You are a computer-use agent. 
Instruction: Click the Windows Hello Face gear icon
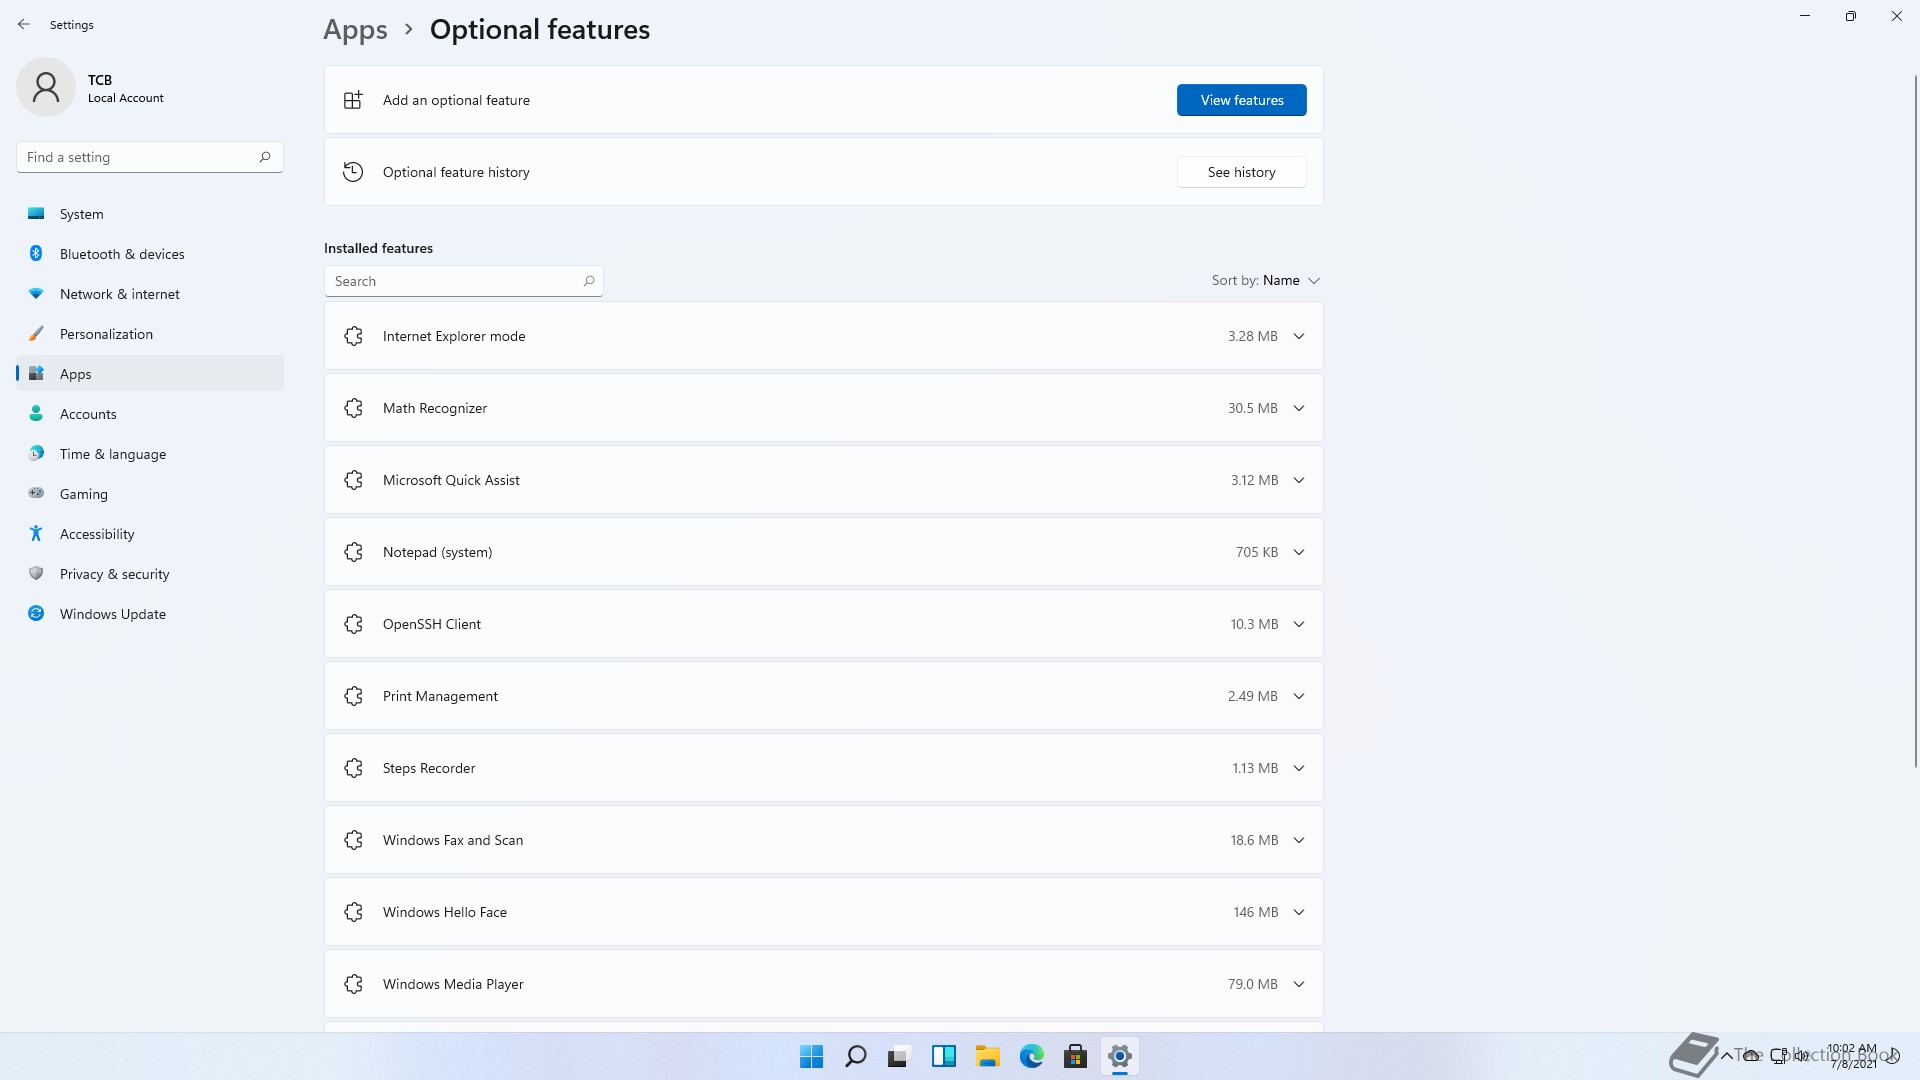[x=353, y=912]
